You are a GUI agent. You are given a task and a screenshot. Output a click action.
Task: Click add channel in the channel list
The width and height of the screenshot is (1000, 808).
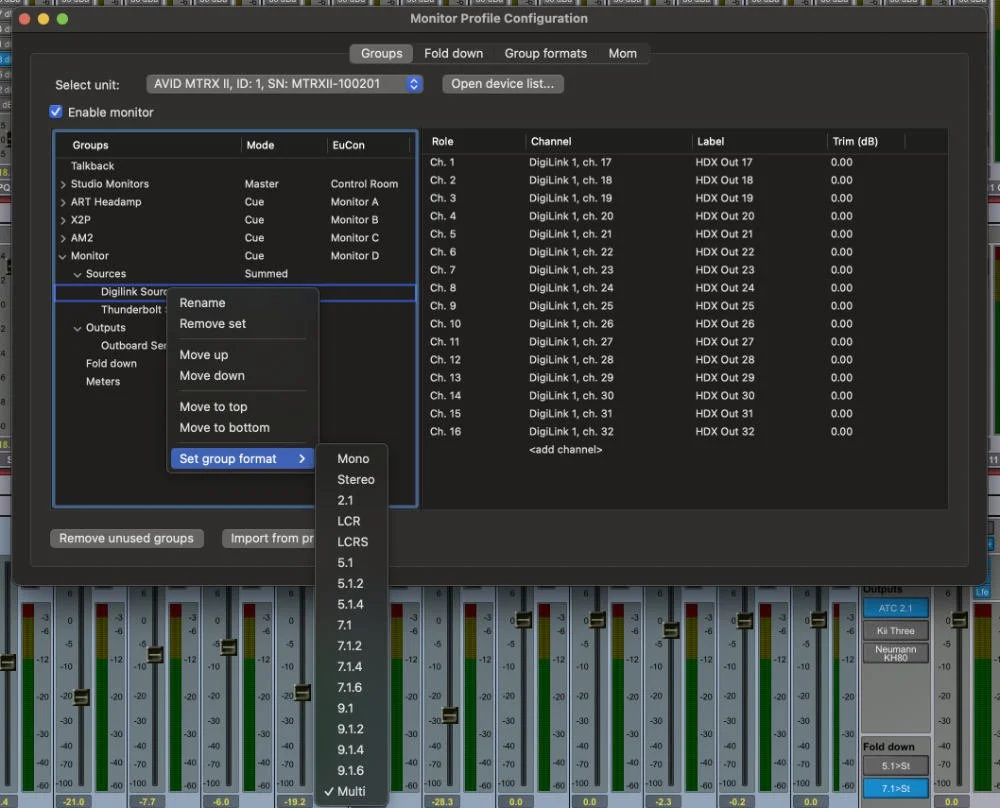coord(566,449)
